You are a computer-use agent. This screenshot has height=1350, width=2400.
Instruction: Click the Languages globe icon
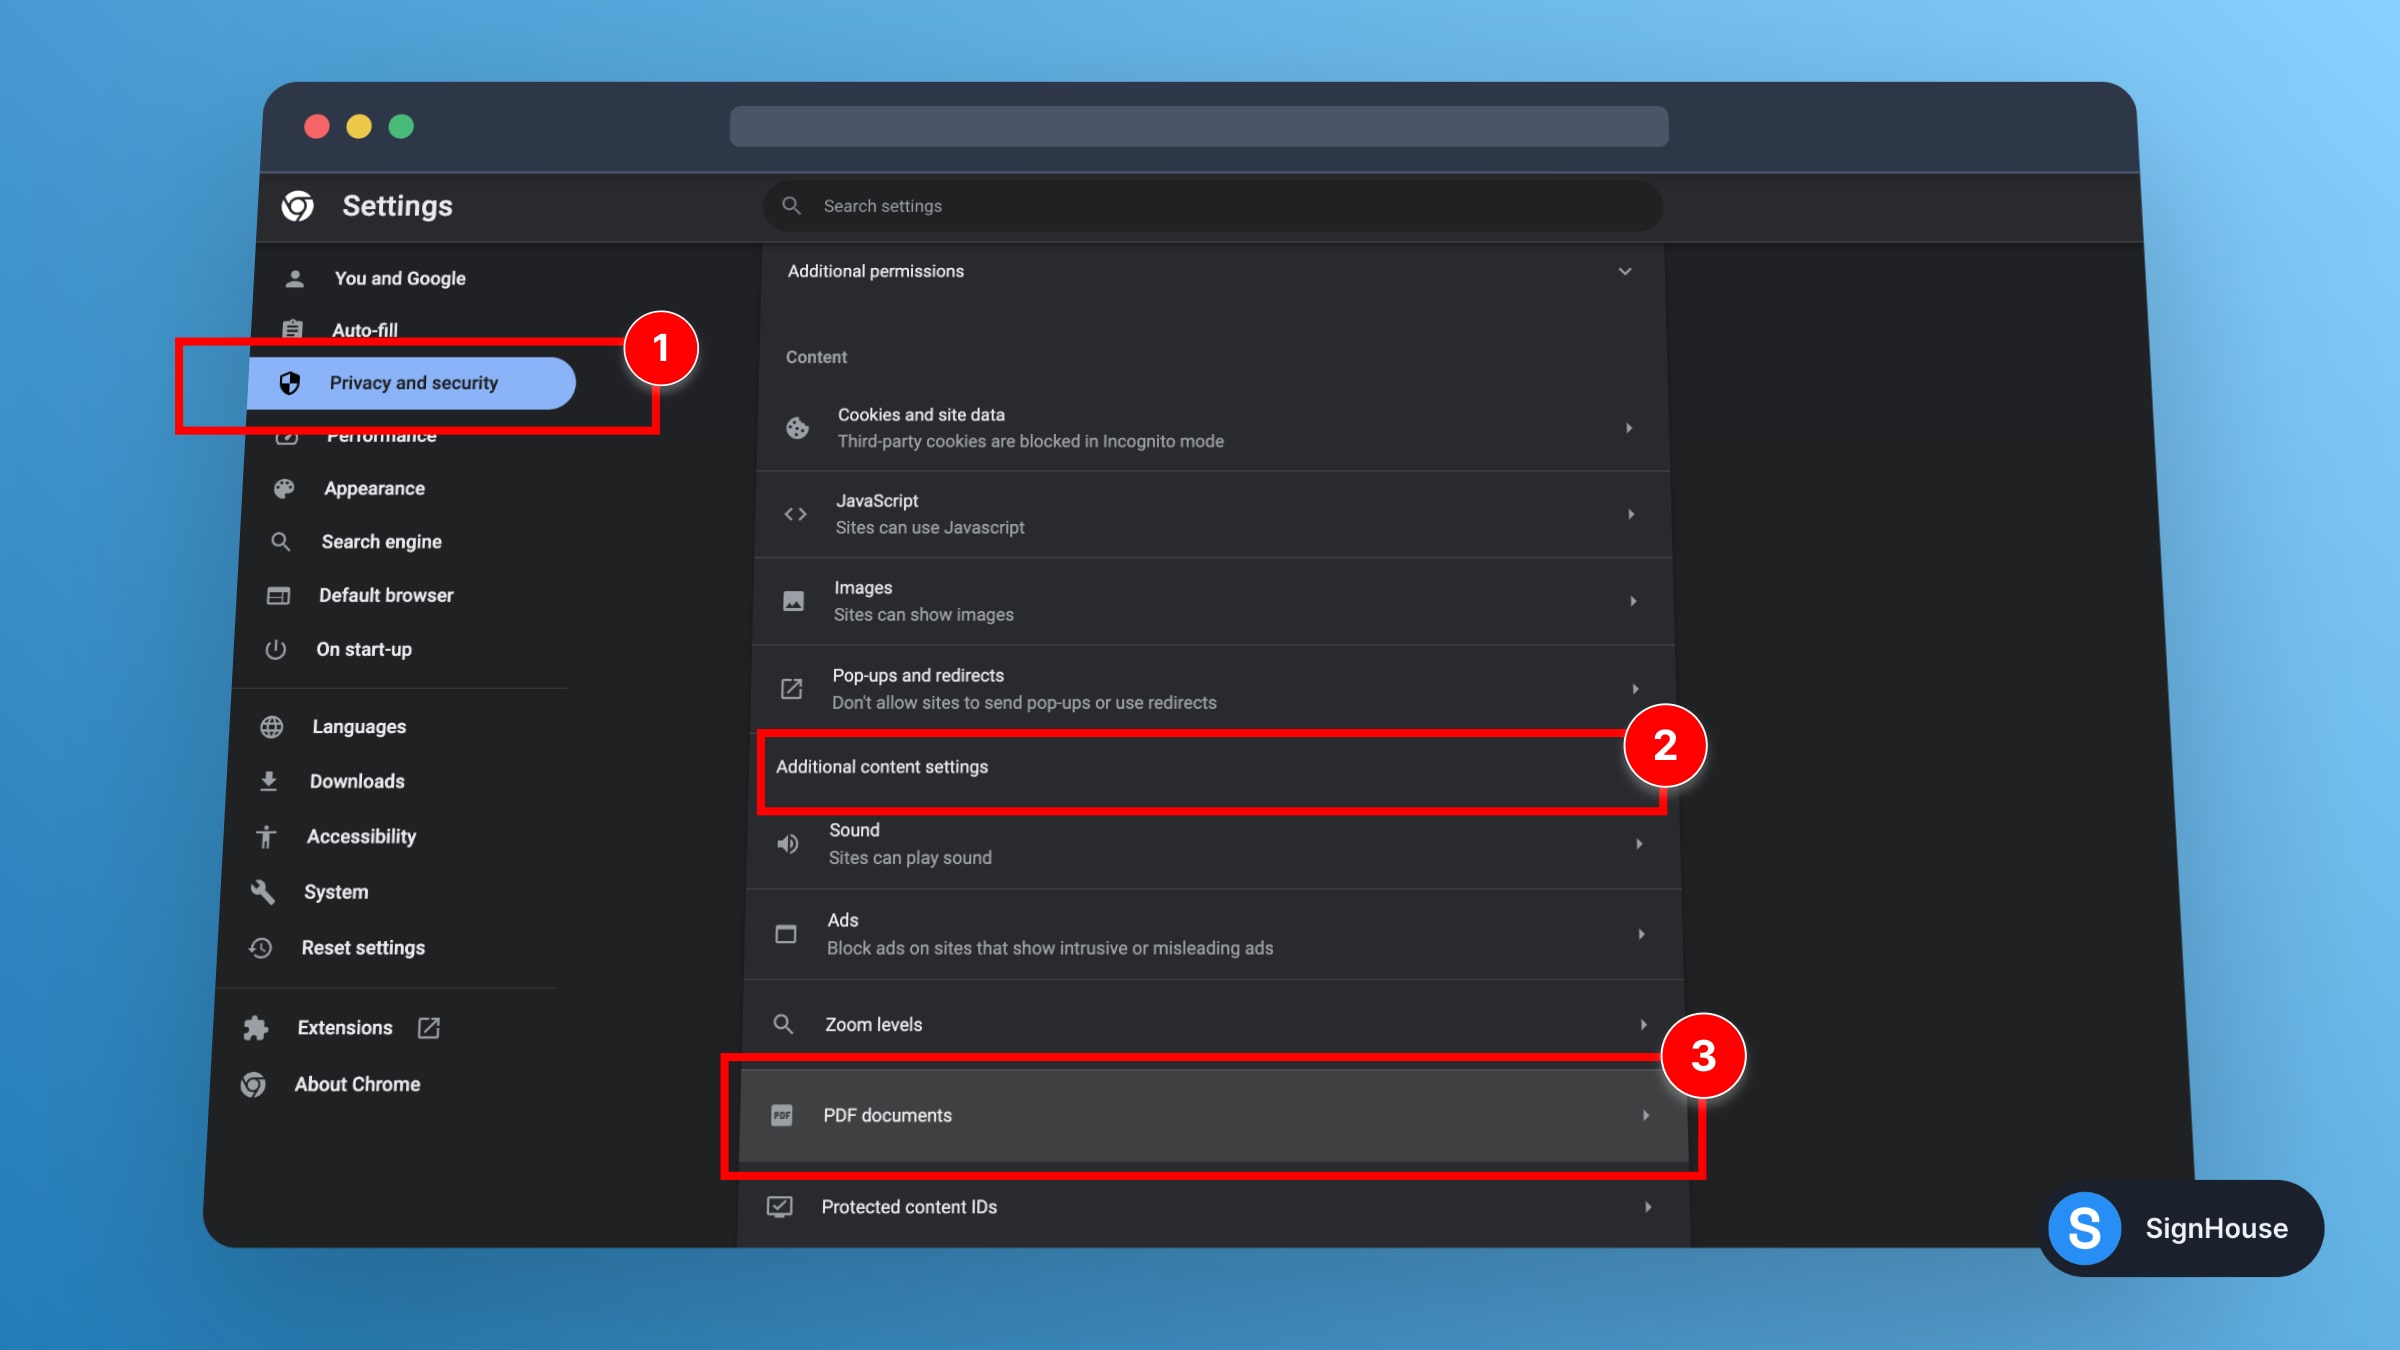coord(272,726)
